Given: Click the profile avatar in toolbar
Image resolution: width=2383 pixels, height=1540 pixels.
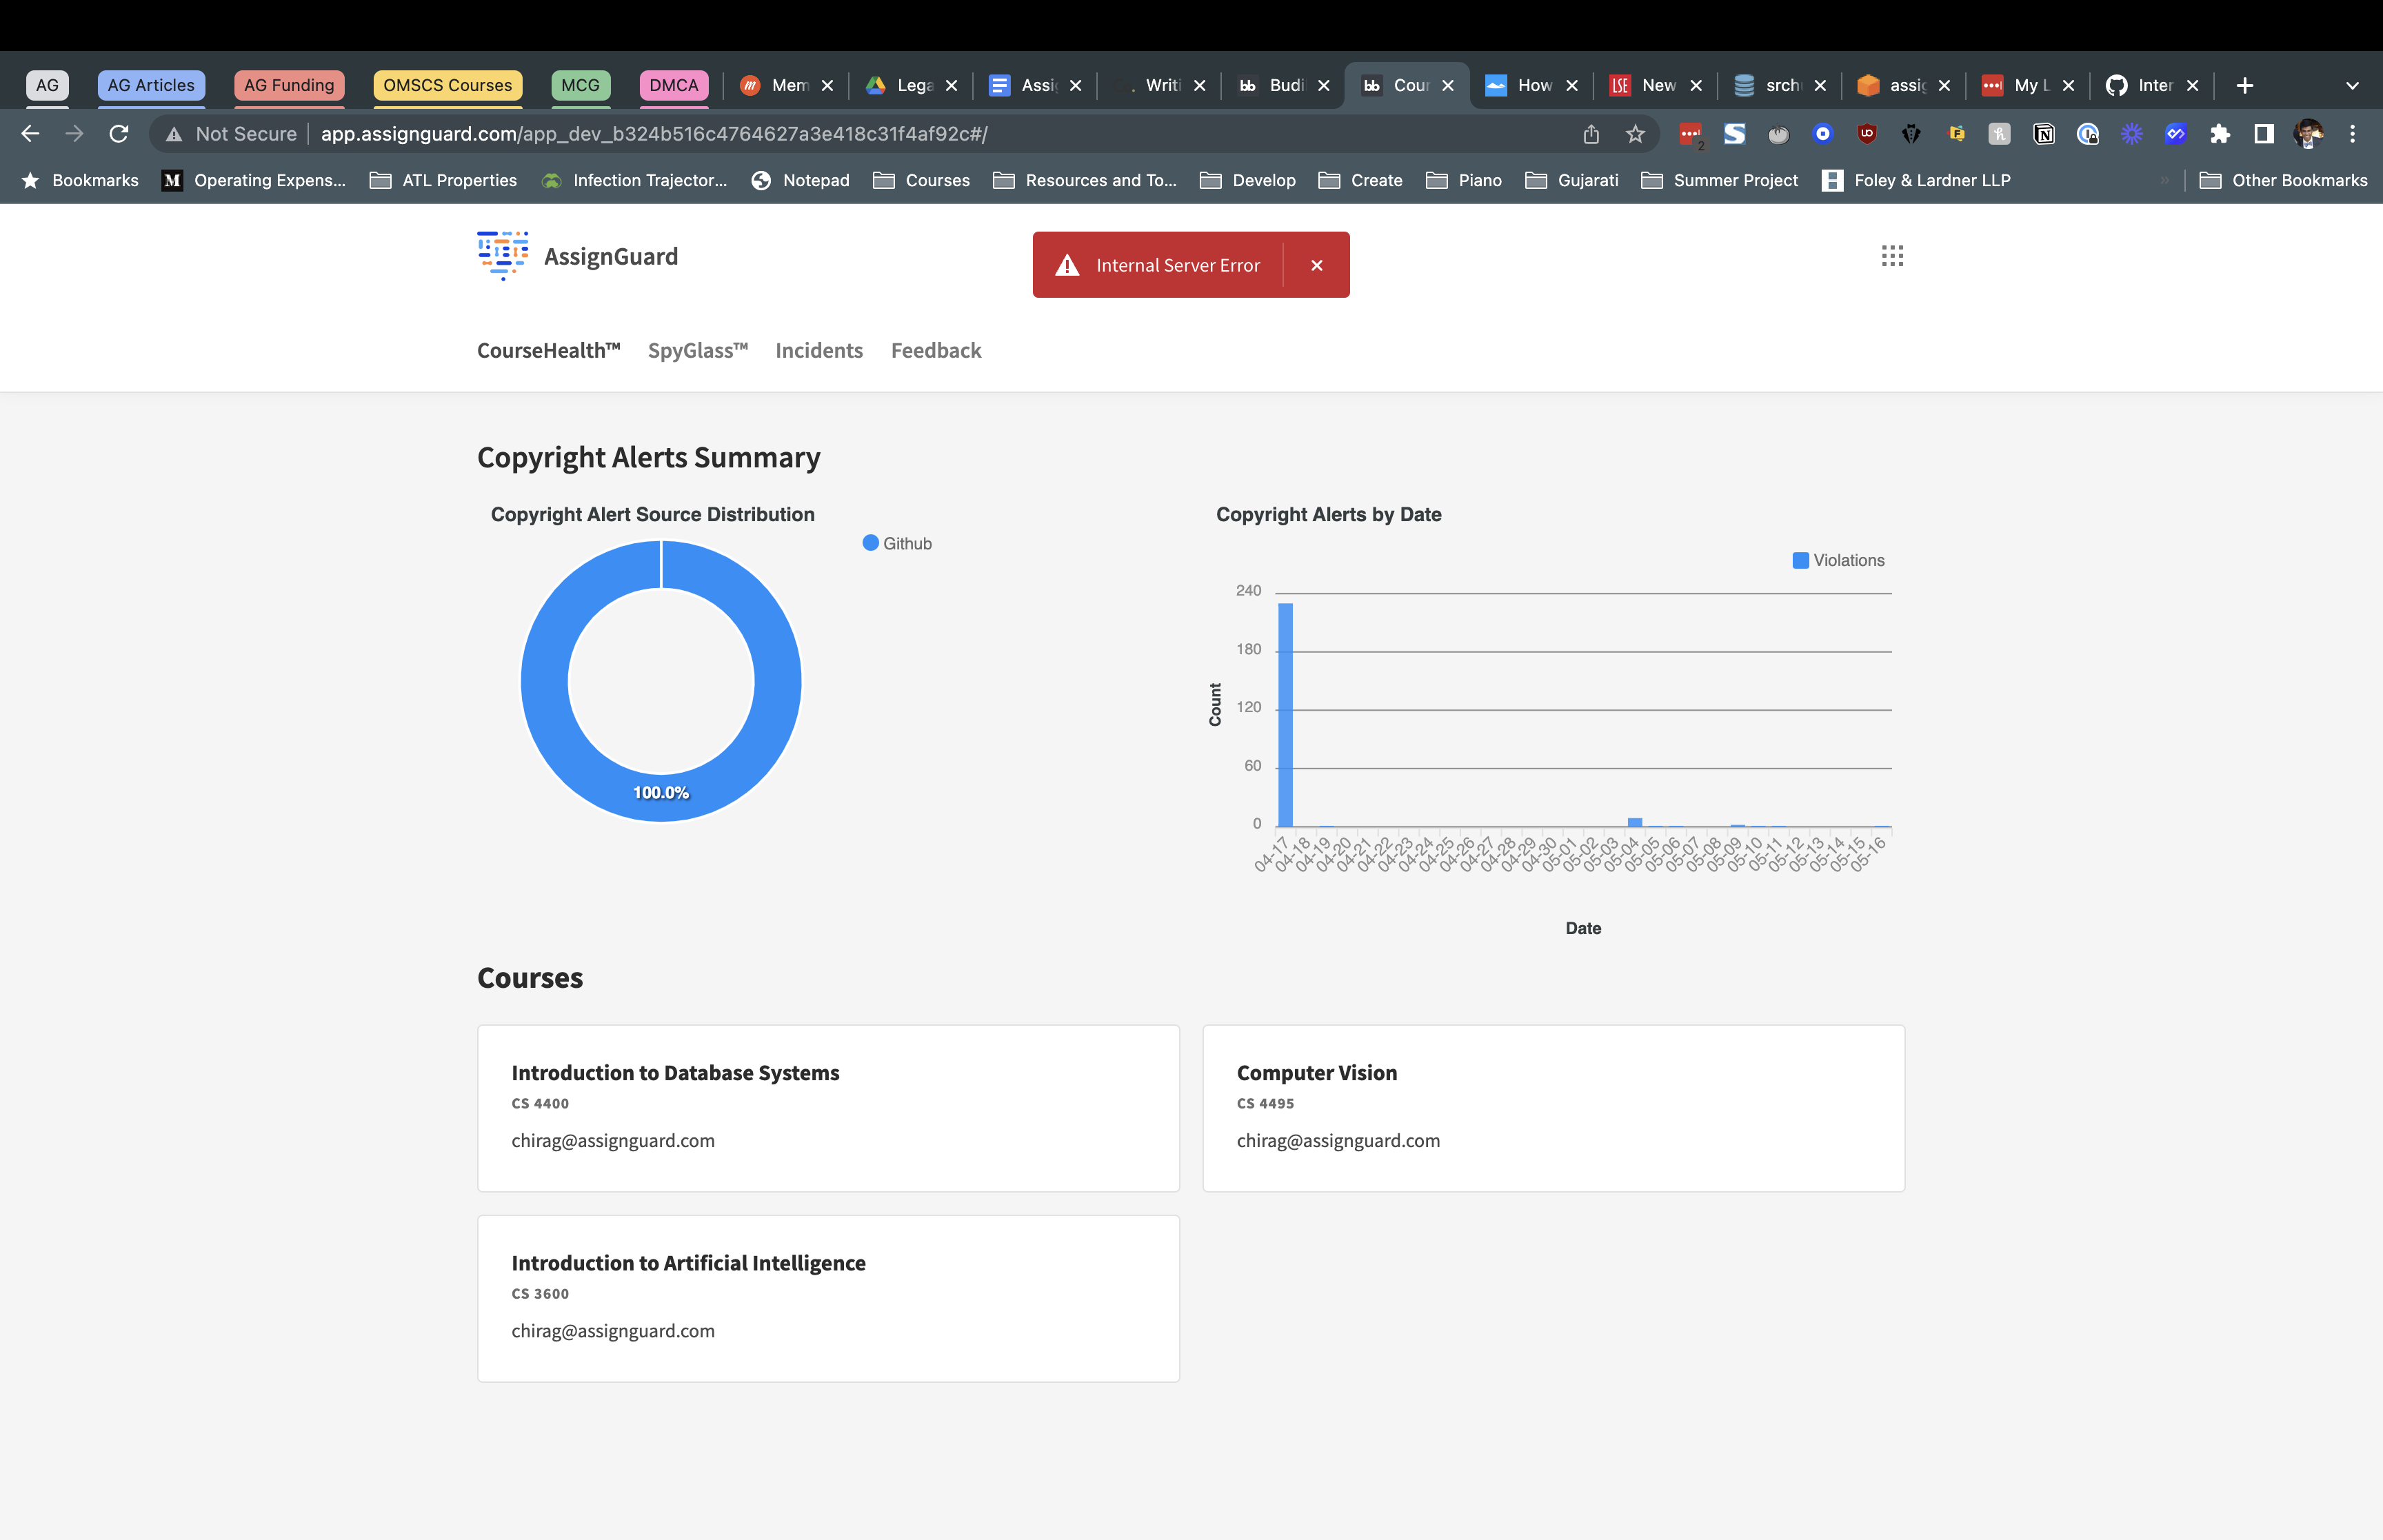Looking at the screenshot, I should pyautogui.click(x=2308, y=134).
